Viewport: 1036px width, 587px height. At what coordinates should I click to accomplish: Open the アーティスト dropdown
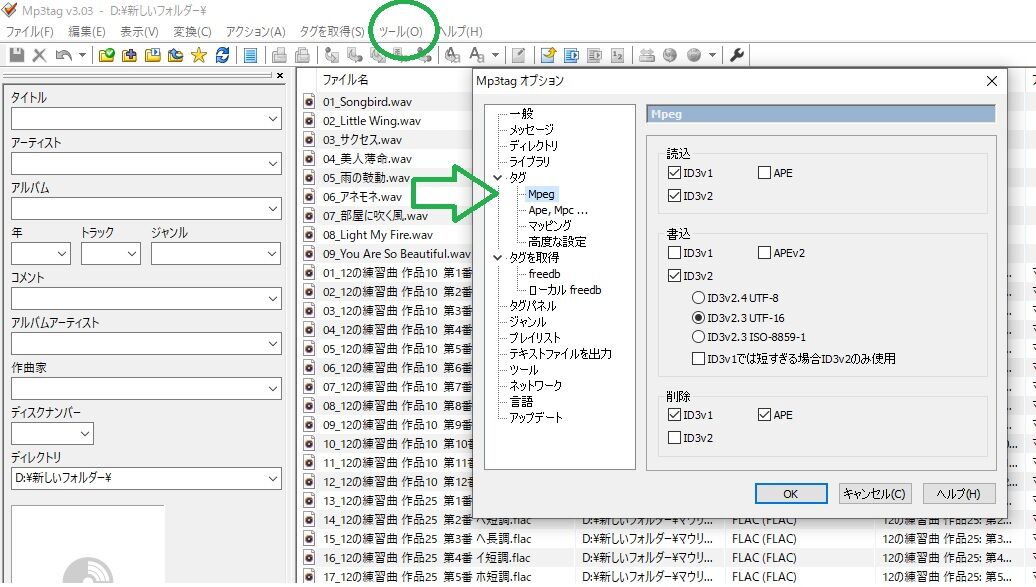point(273,164)
